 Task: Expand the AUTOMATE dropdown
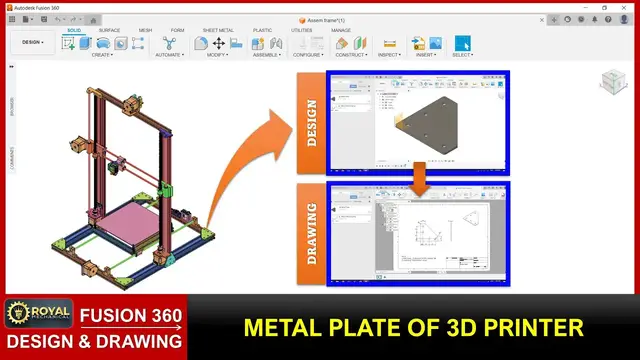(169, 55)
